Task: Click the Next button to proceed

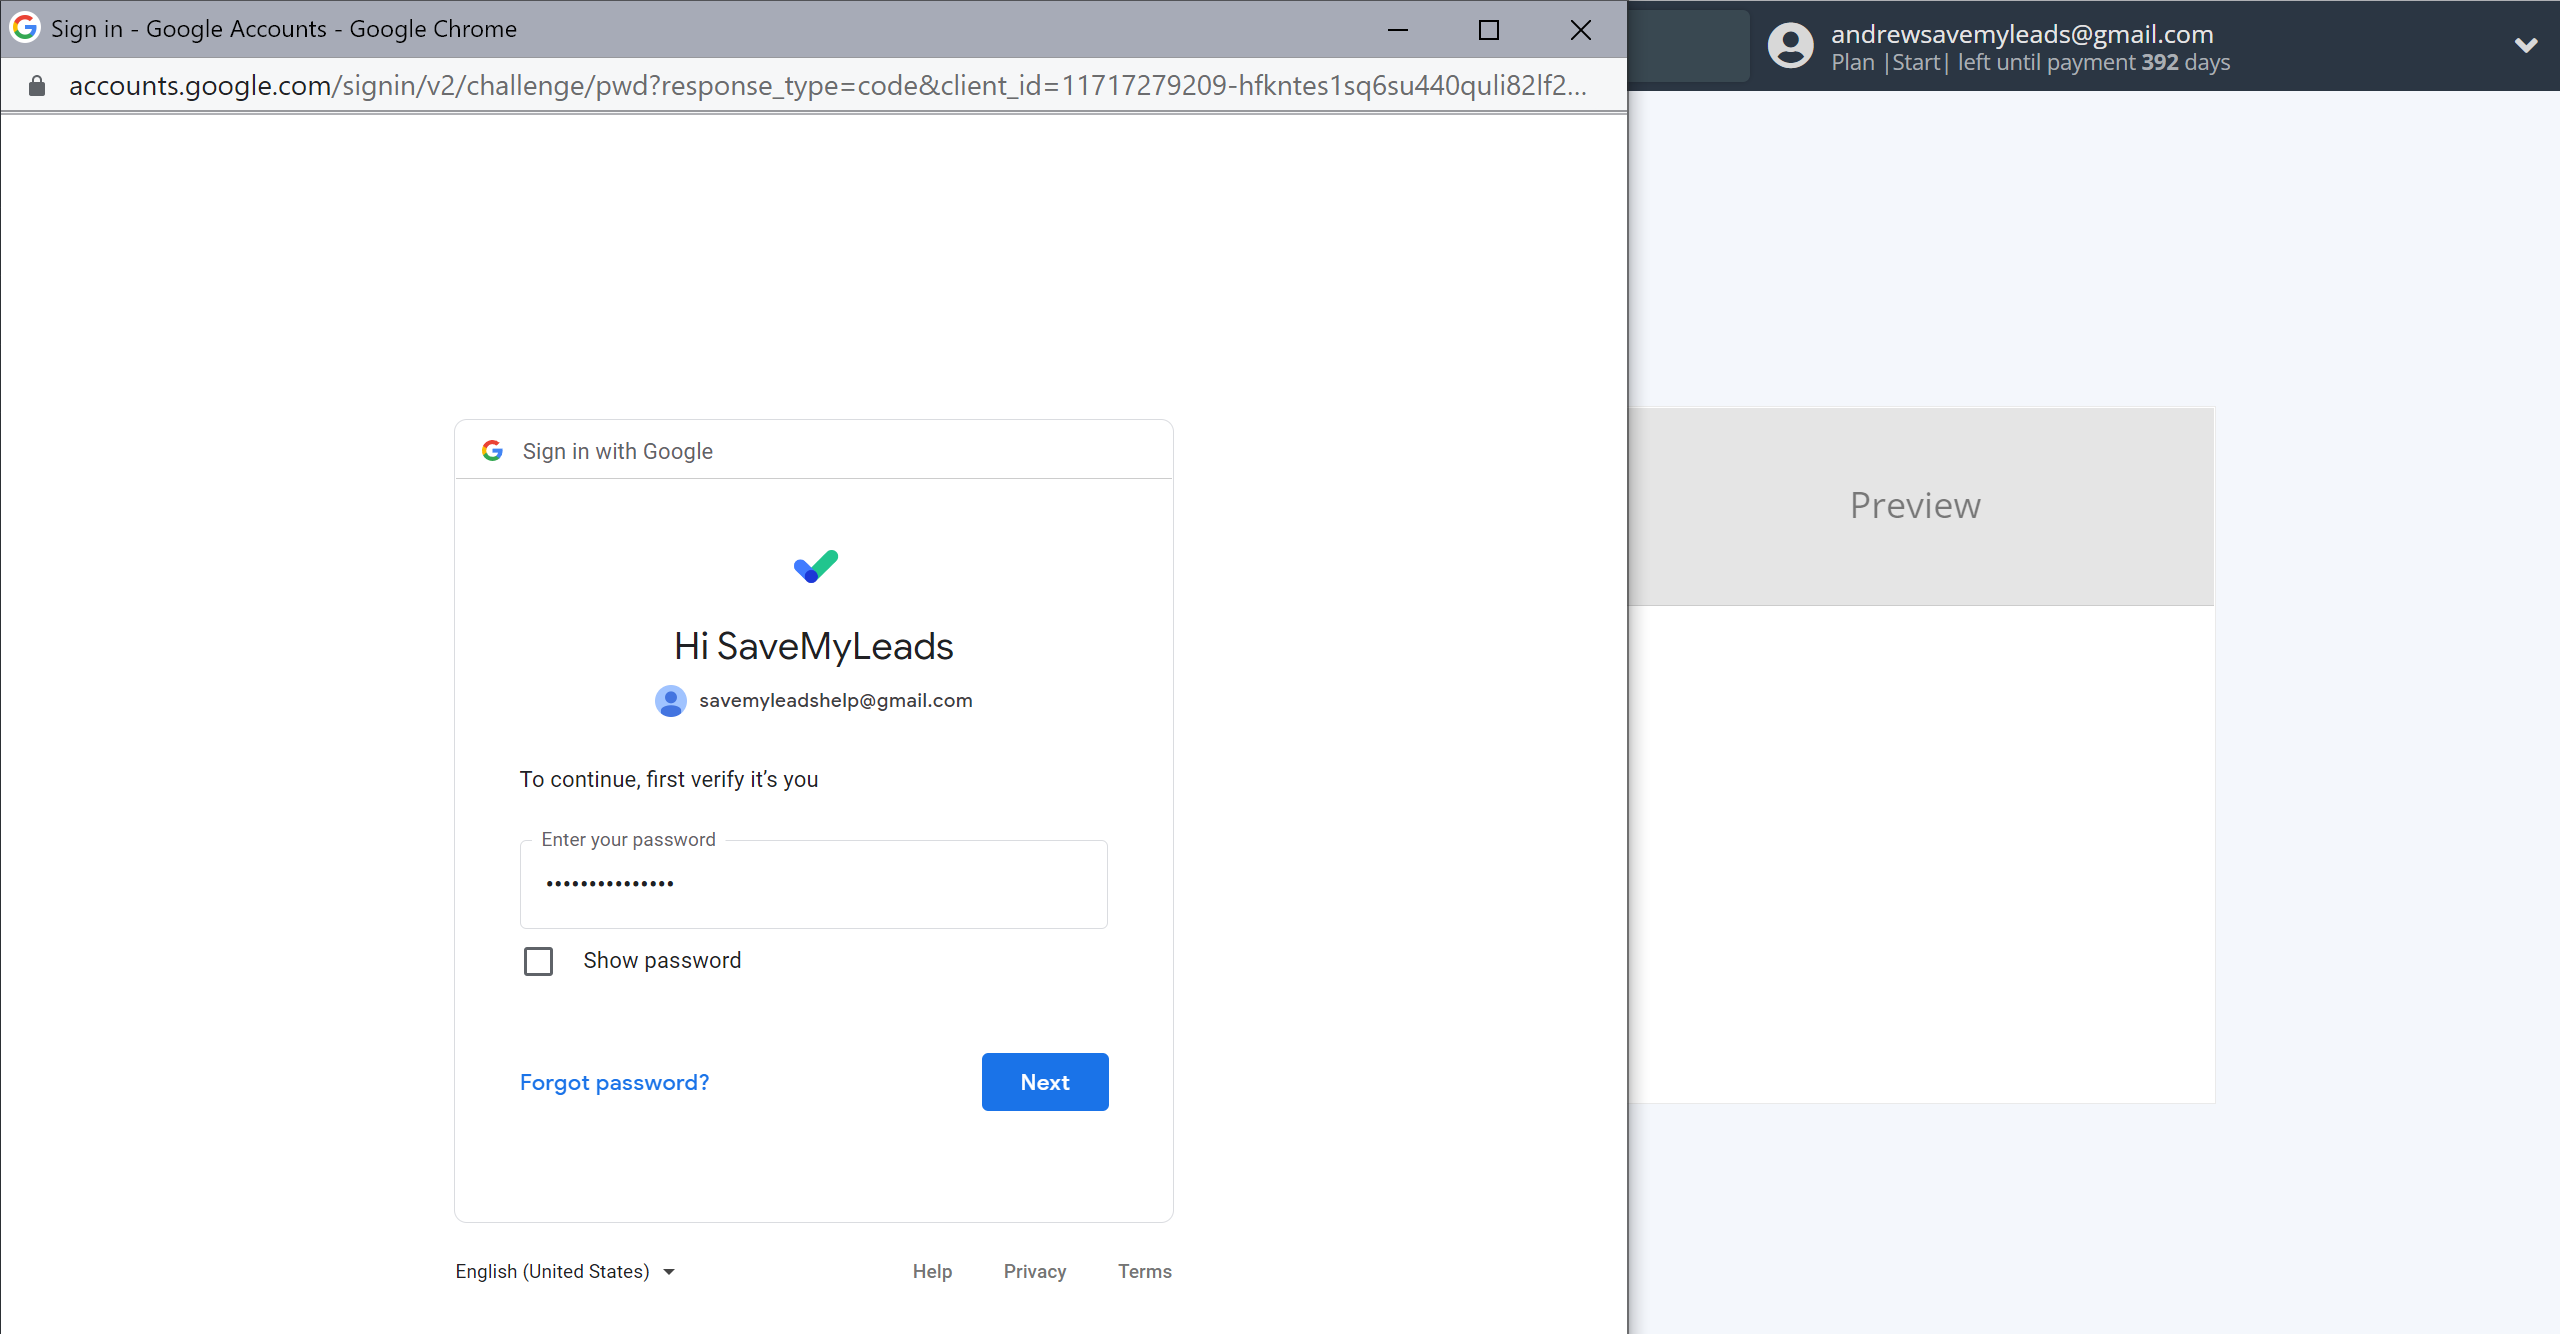Action: coord(1045,1082)
